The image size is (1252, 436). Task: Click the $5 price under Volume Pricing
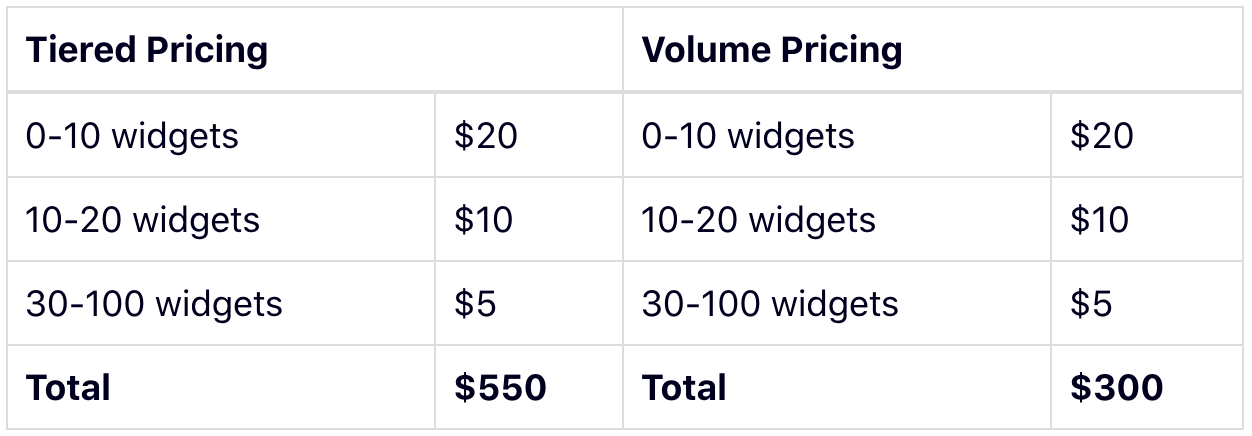click(1092, 304)
